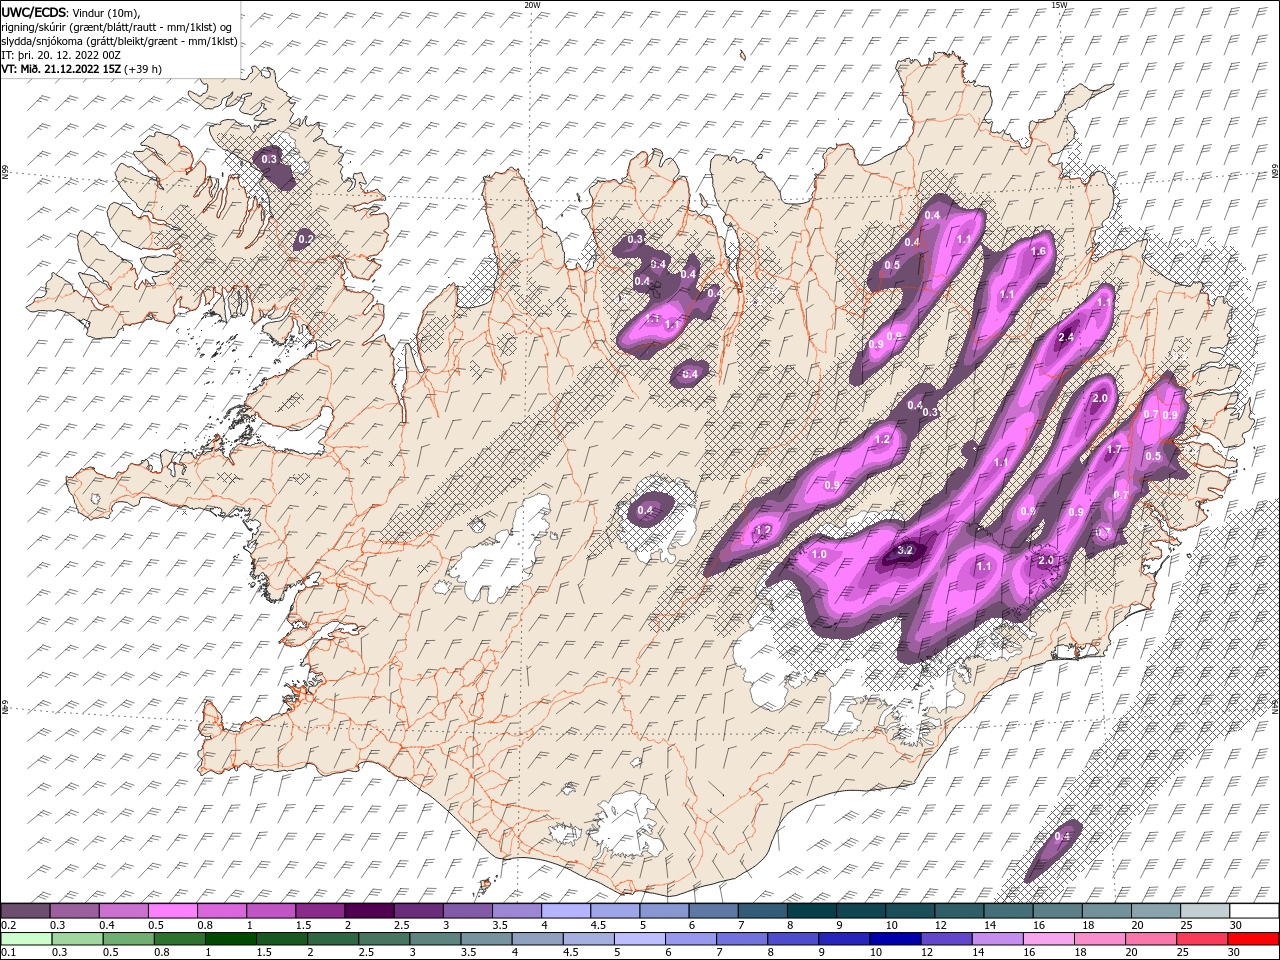Pick the white swatch ending the snow legend
The height and width of the screenshot is (960, 1280).
pyautogui.click(x=1253, y=911)
